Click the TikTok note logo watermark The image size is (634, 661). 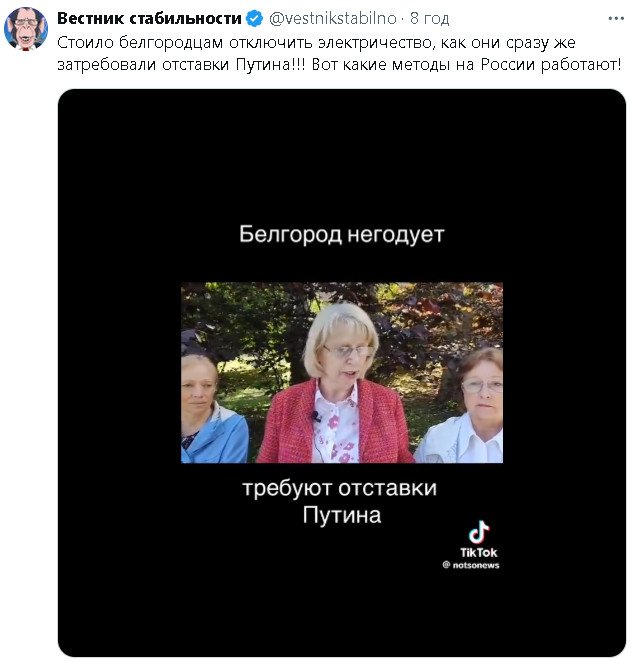479,532
